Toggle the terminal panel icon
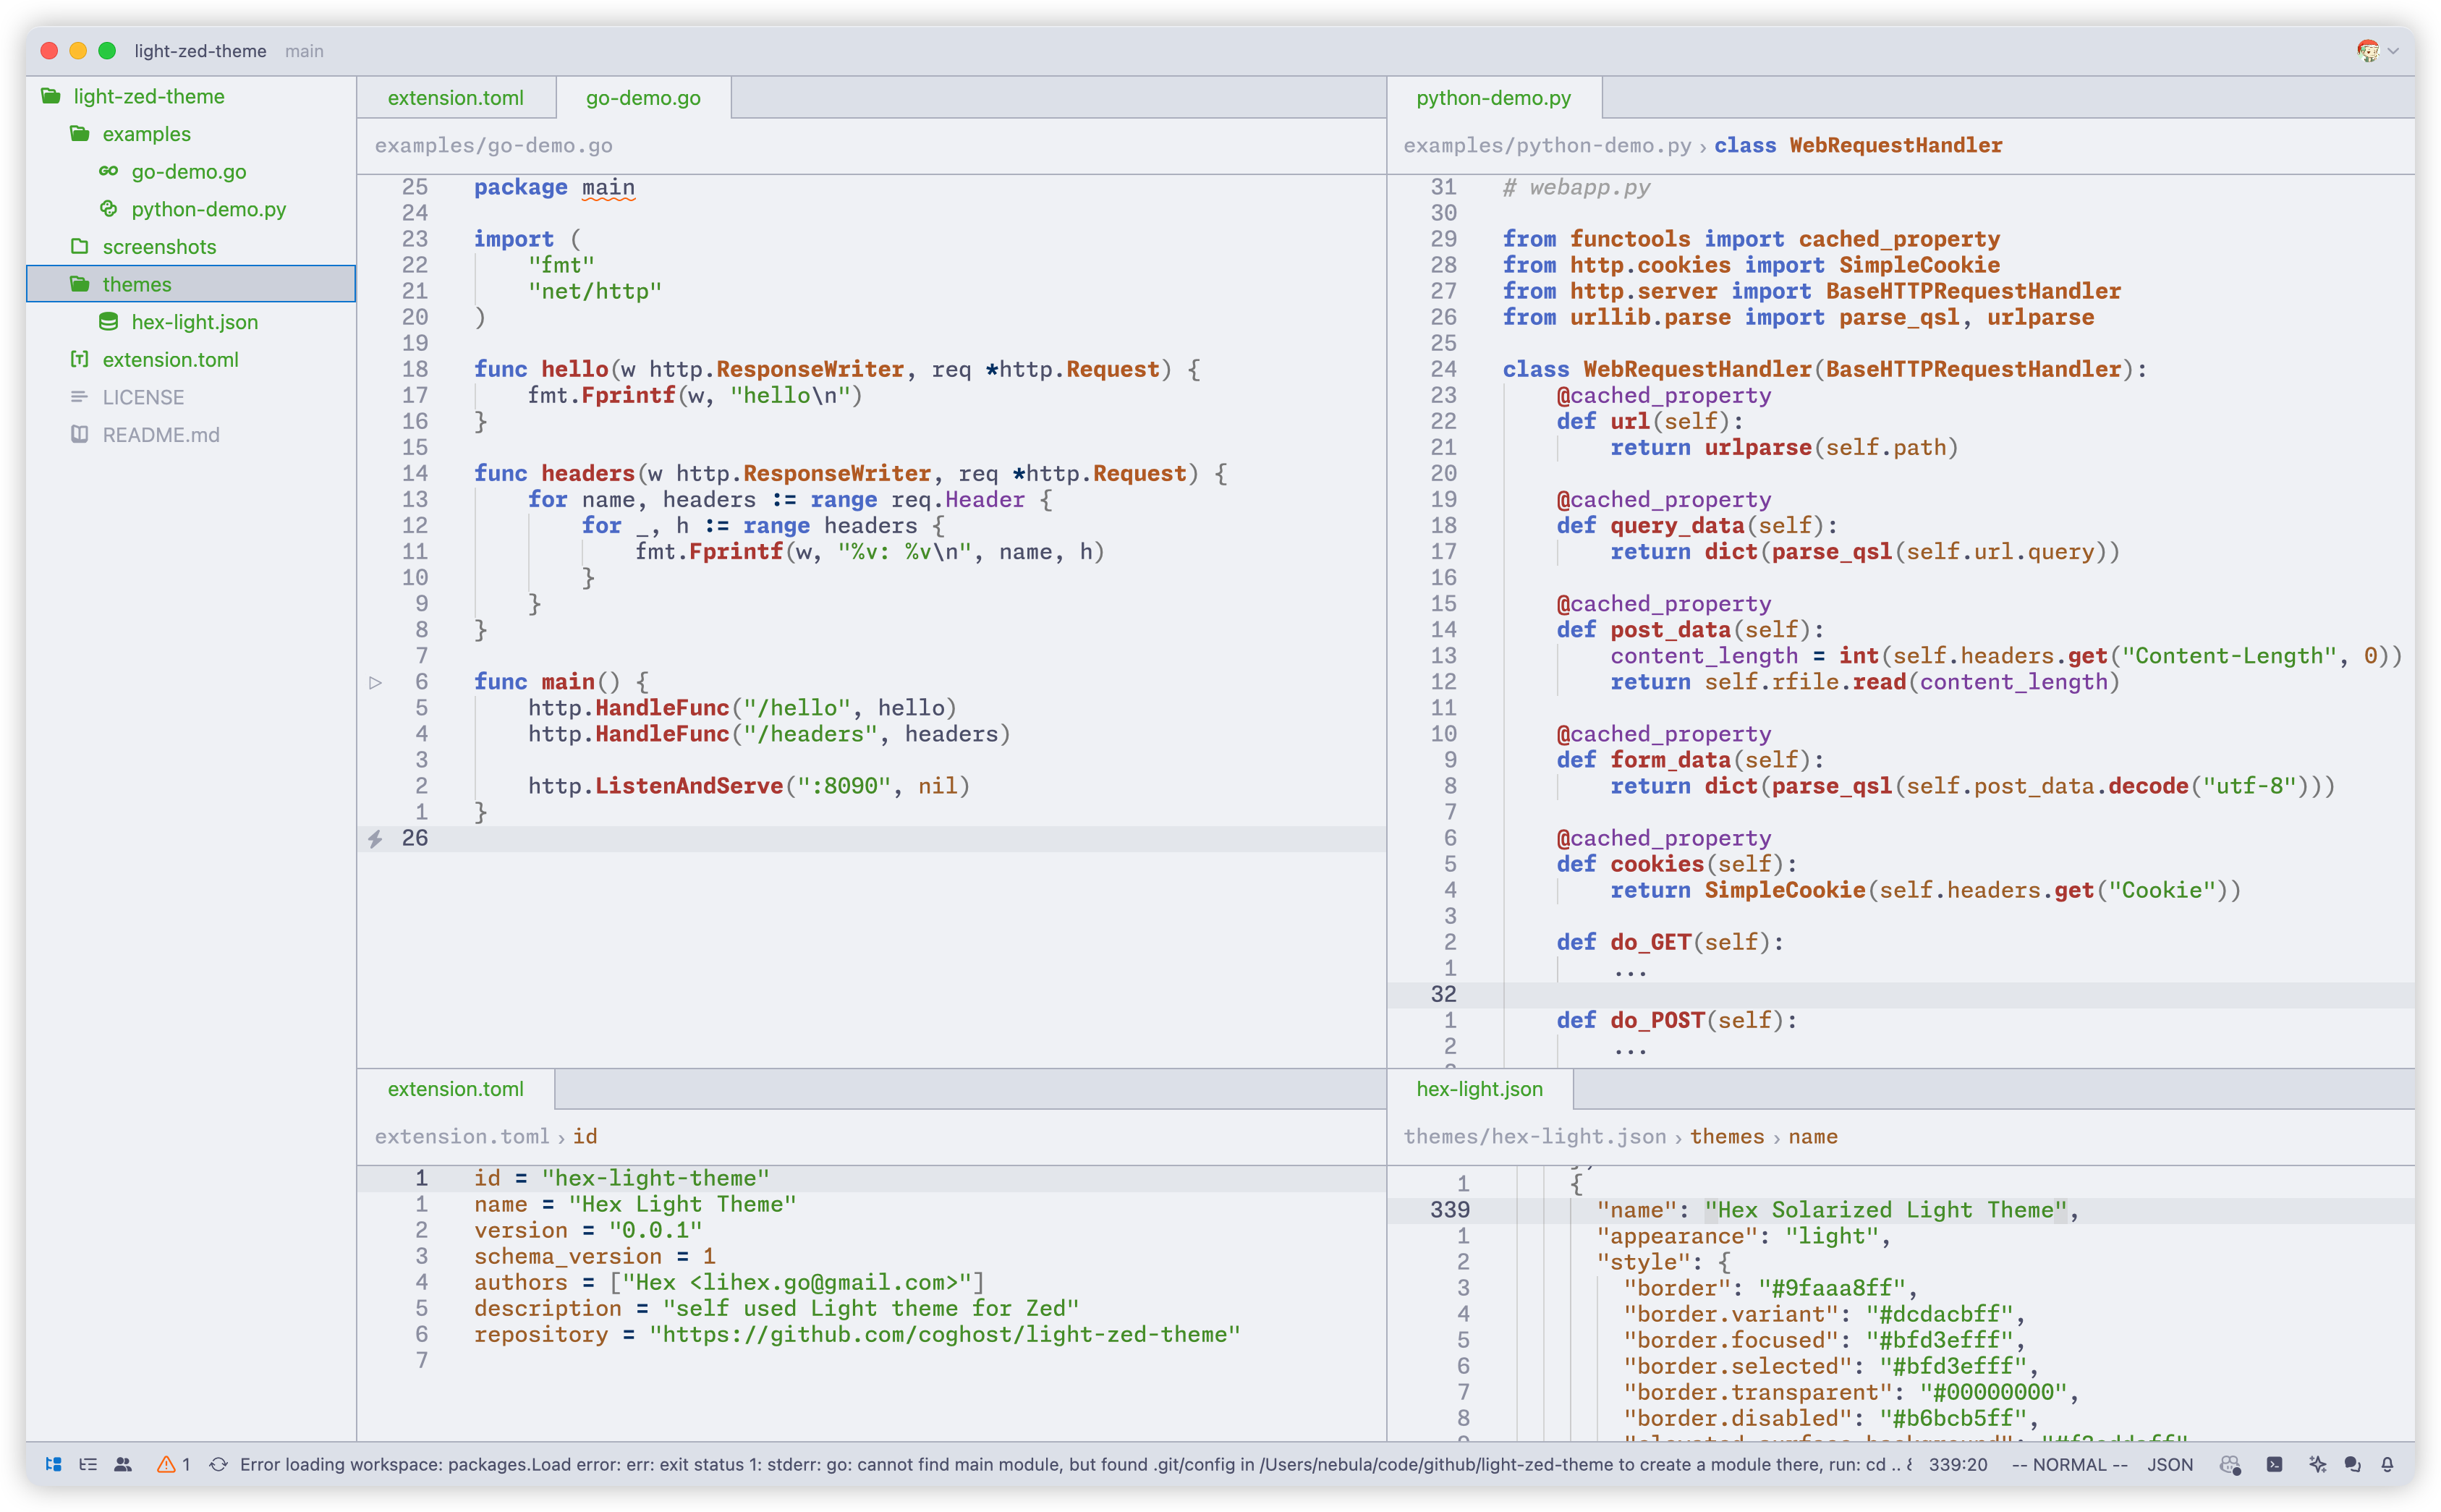2441x1512 pixels. [2274, 1464]
